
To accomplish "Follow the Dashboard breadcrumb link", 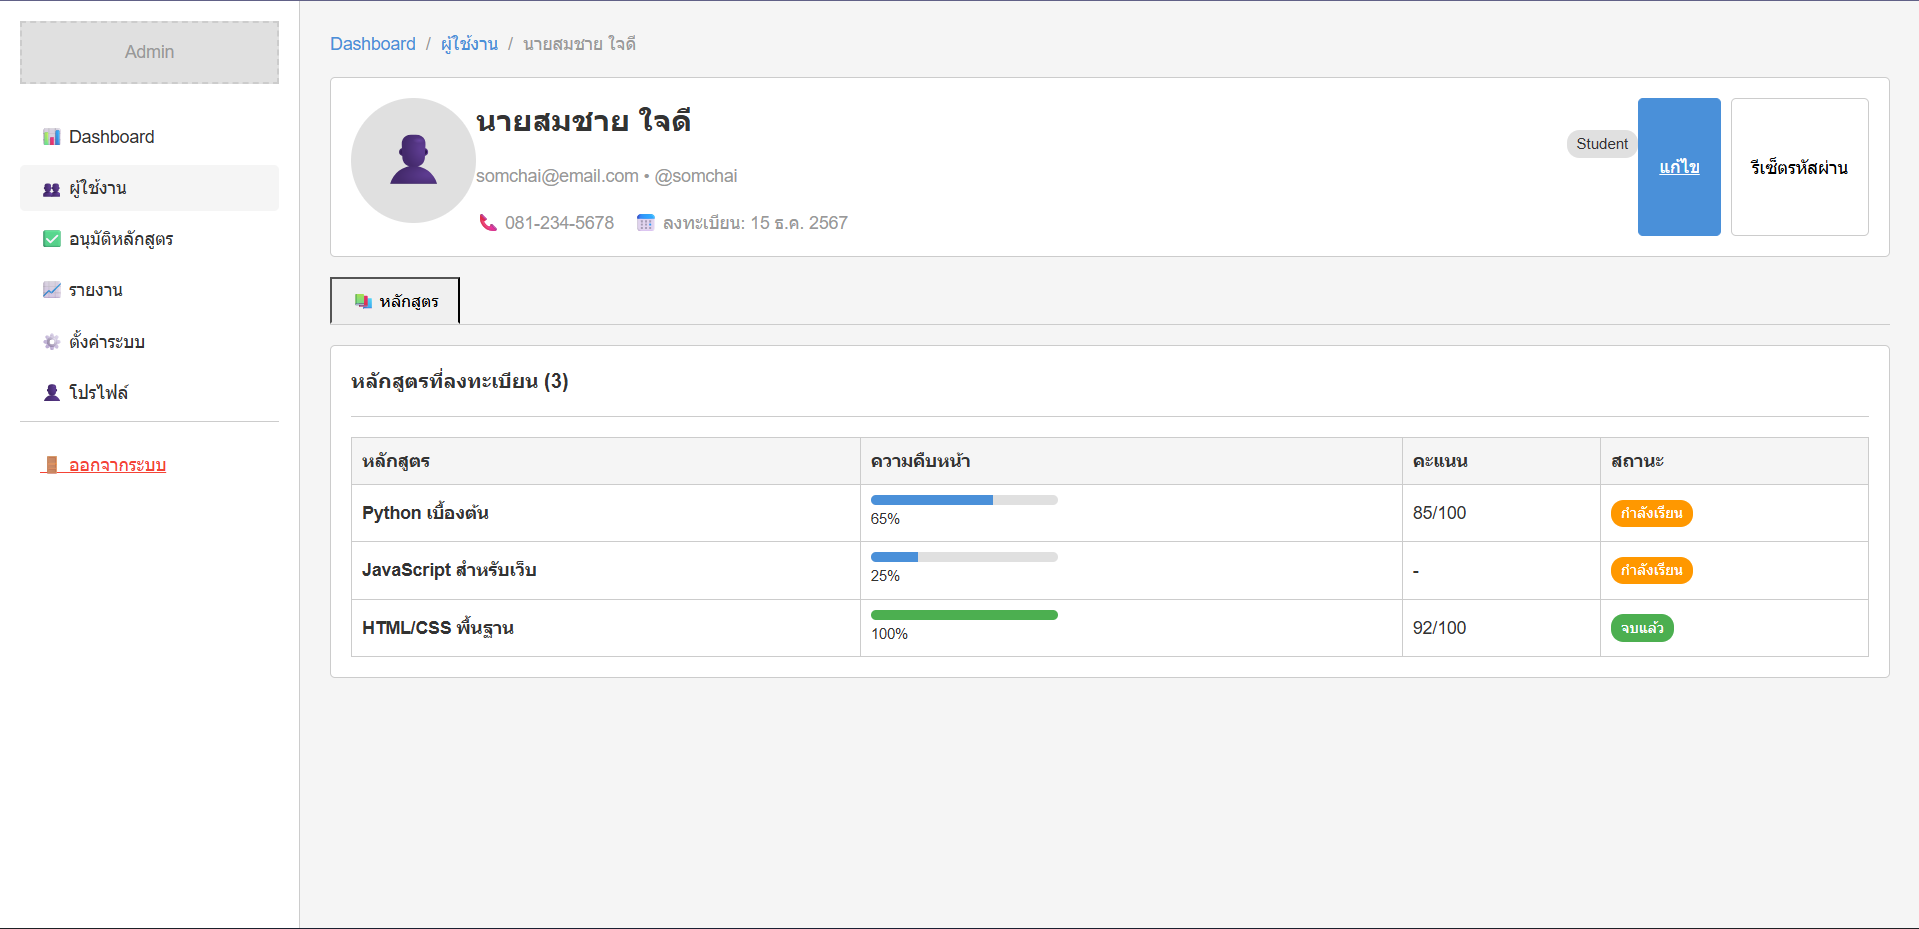I will [372, 44].
